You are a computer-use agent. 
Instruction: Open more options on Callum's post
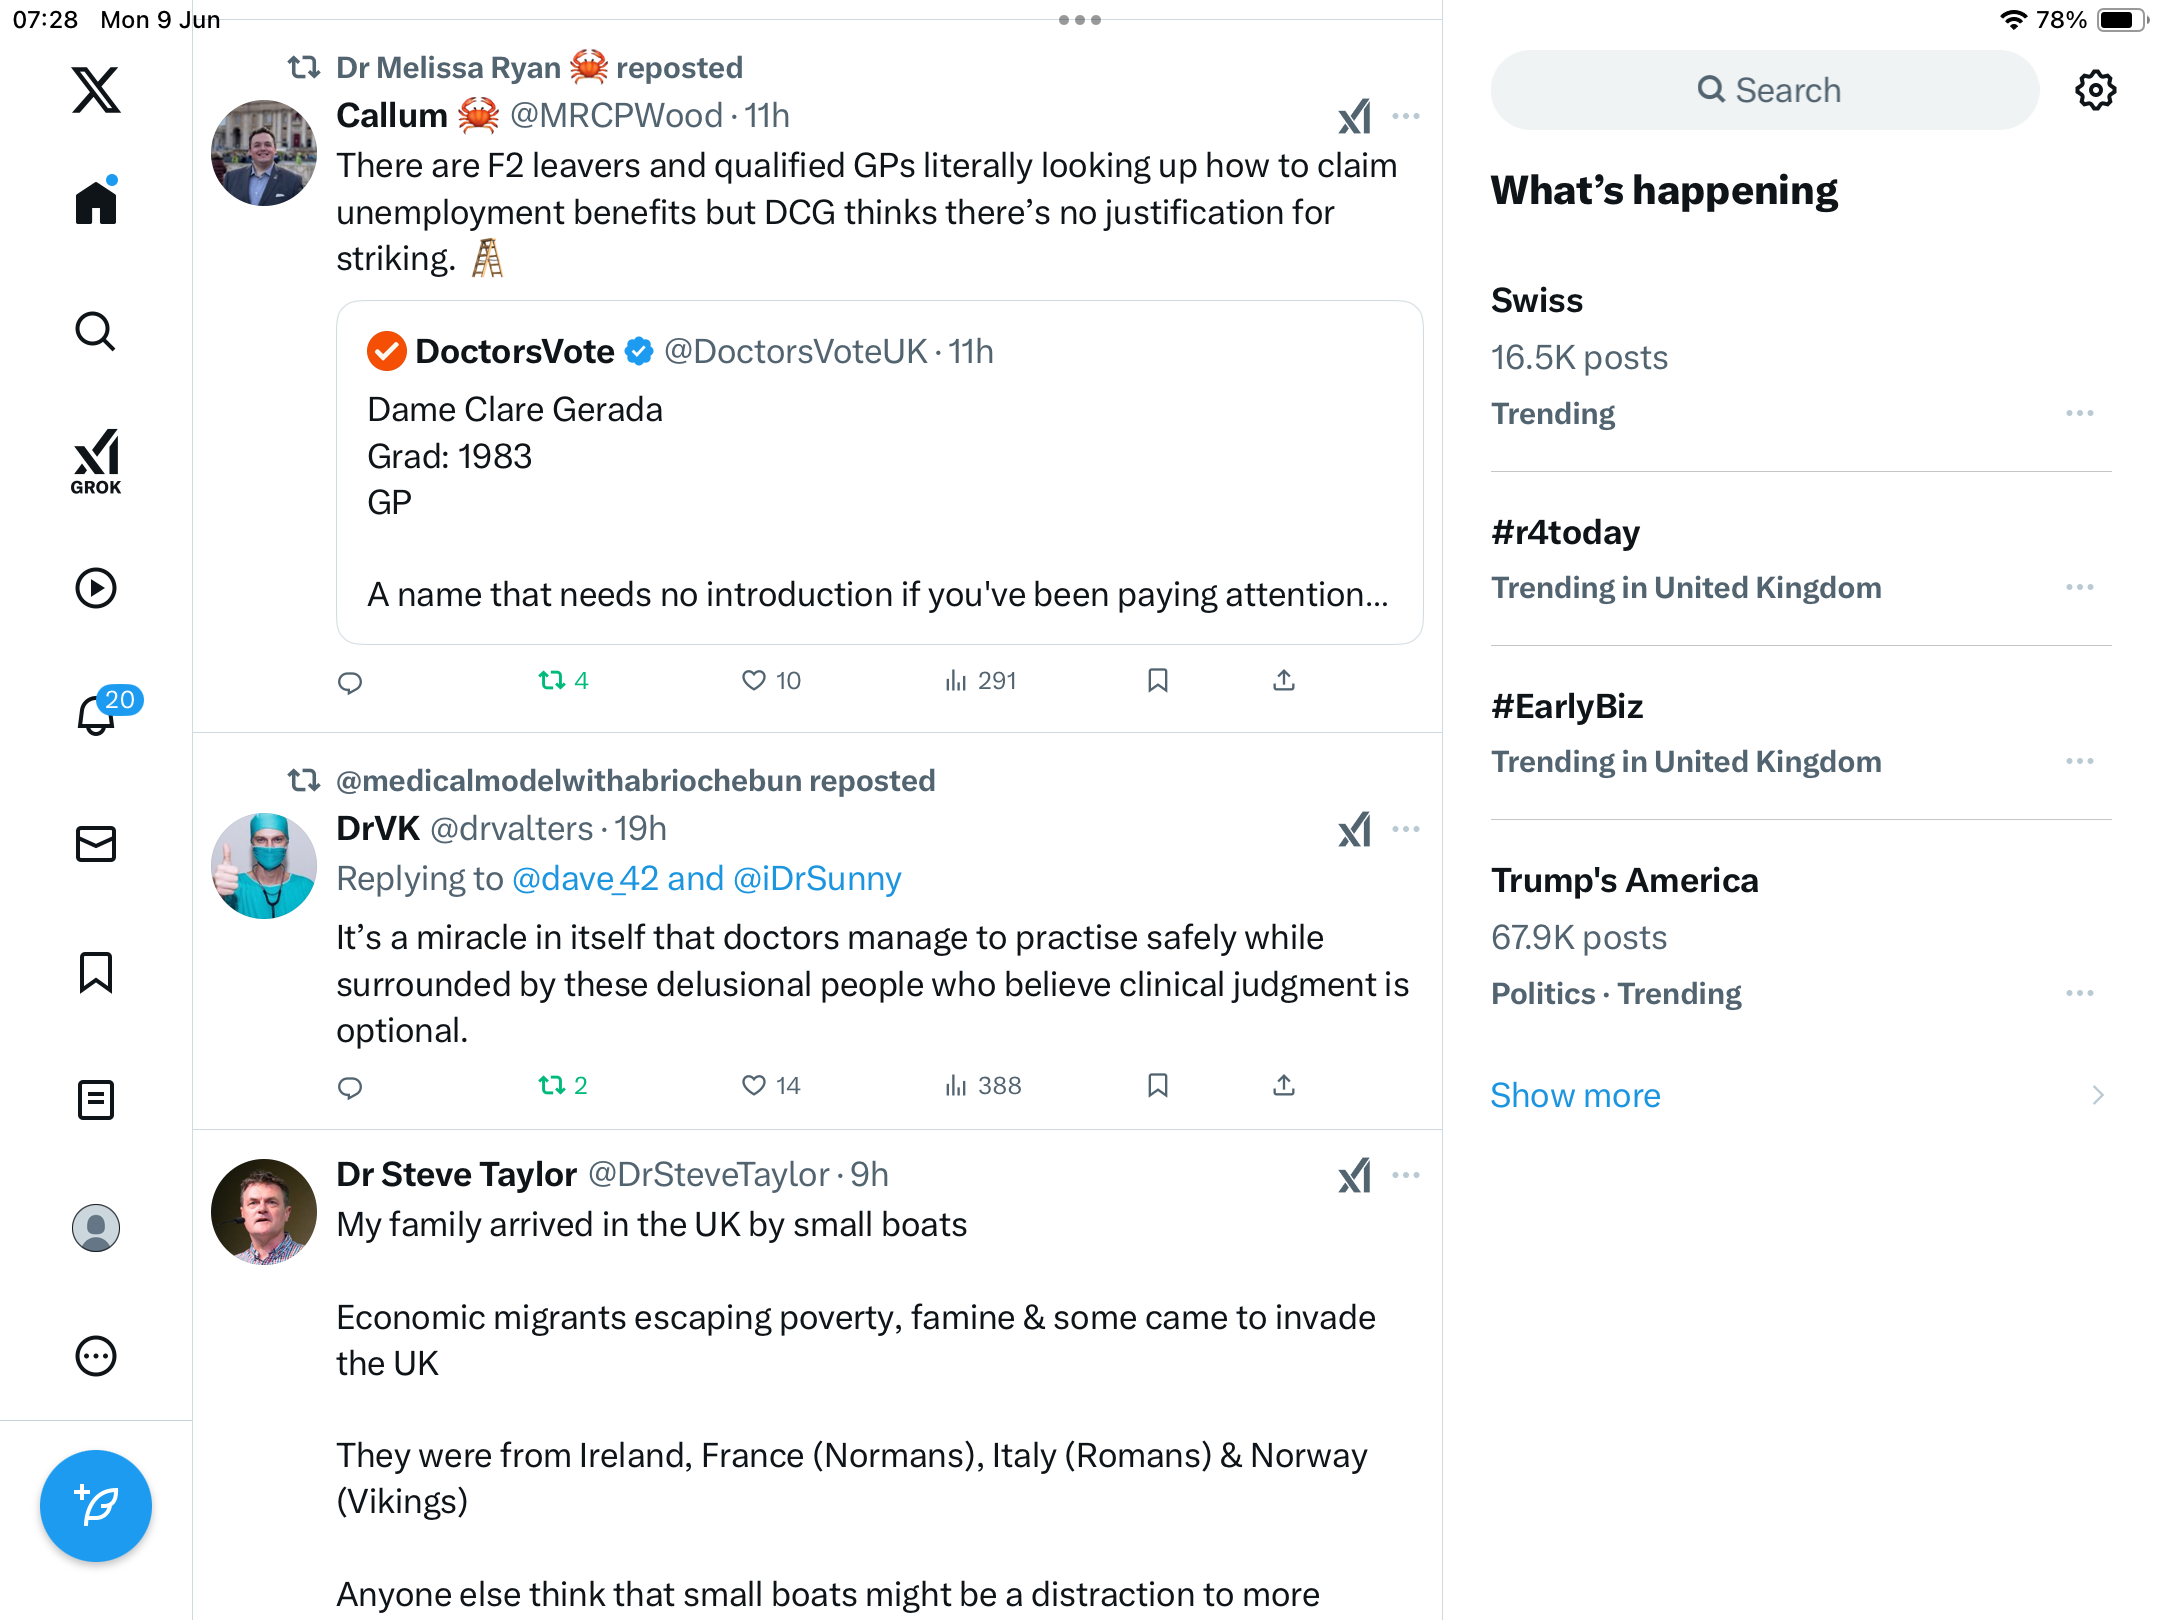(x=1406, y=116)
